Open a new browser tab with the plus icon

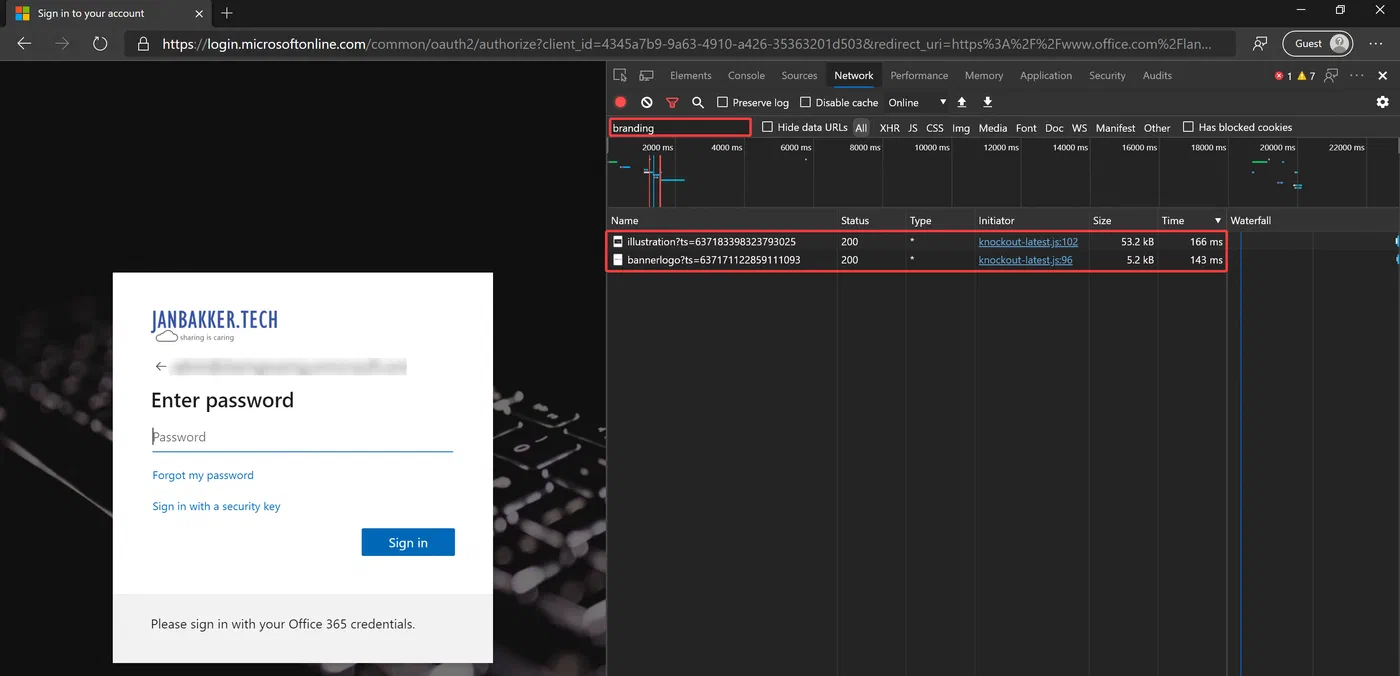(227, 13)
